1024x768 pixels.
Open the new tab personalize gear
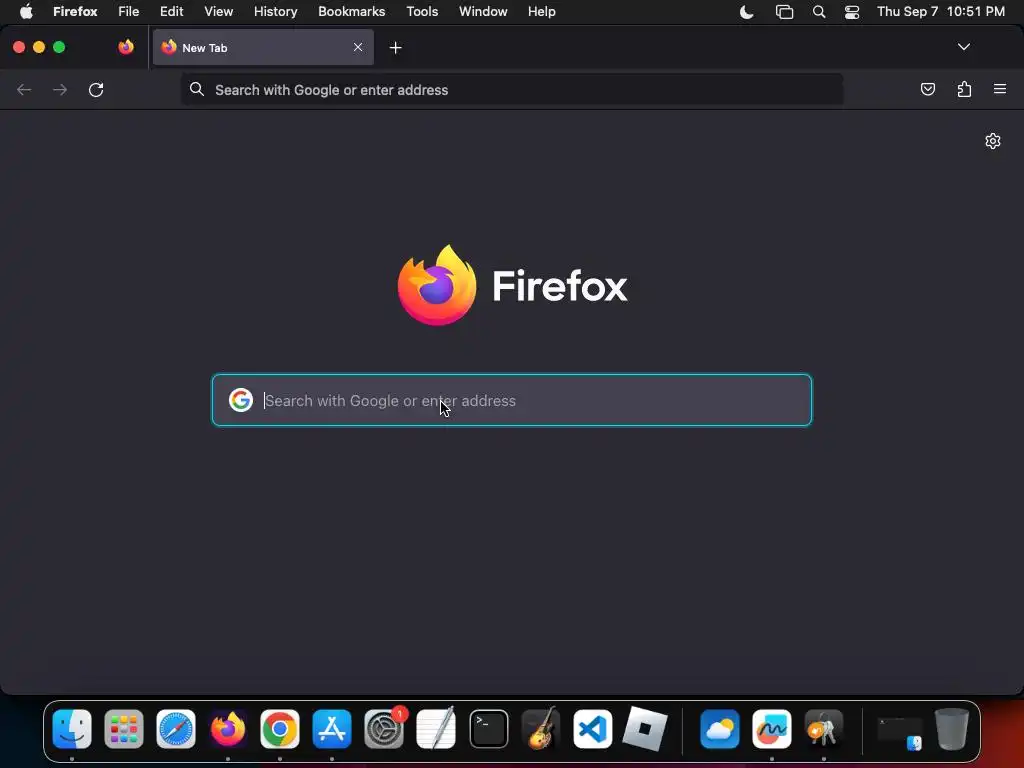tap(993, 141)
